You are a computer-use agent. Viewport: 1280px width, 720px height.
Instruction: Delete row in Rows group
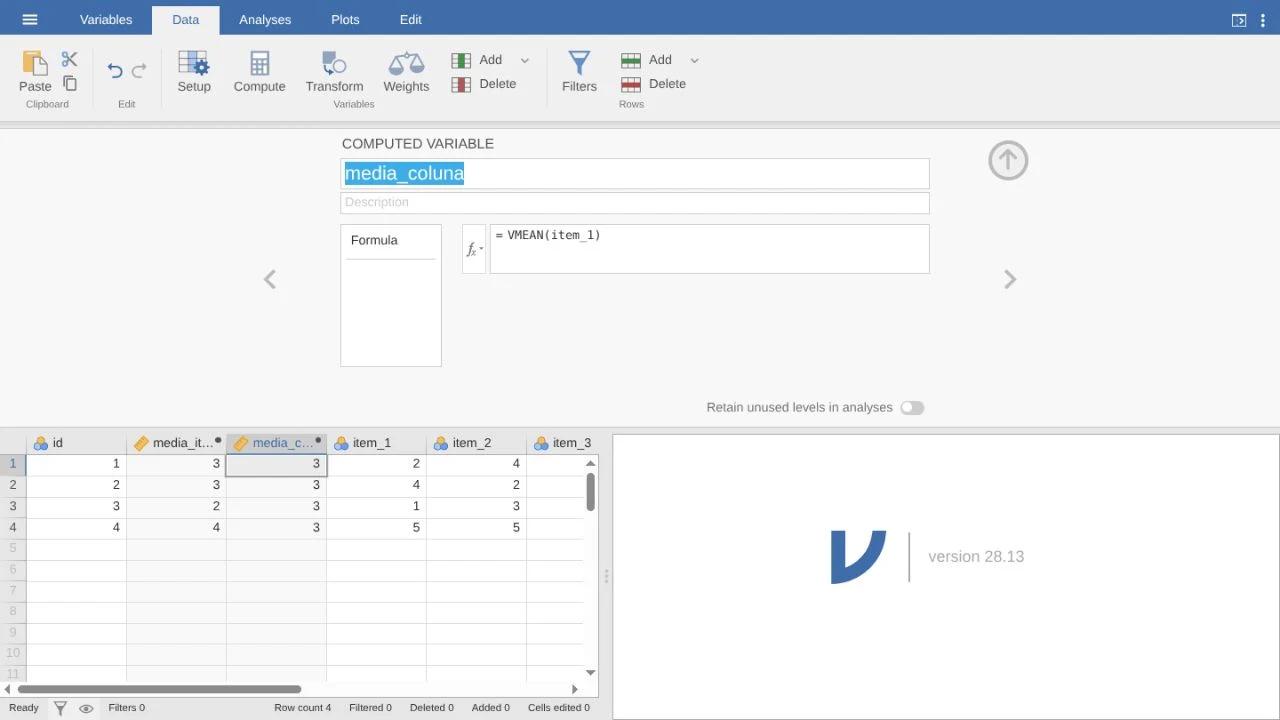(x=654, y=84)
